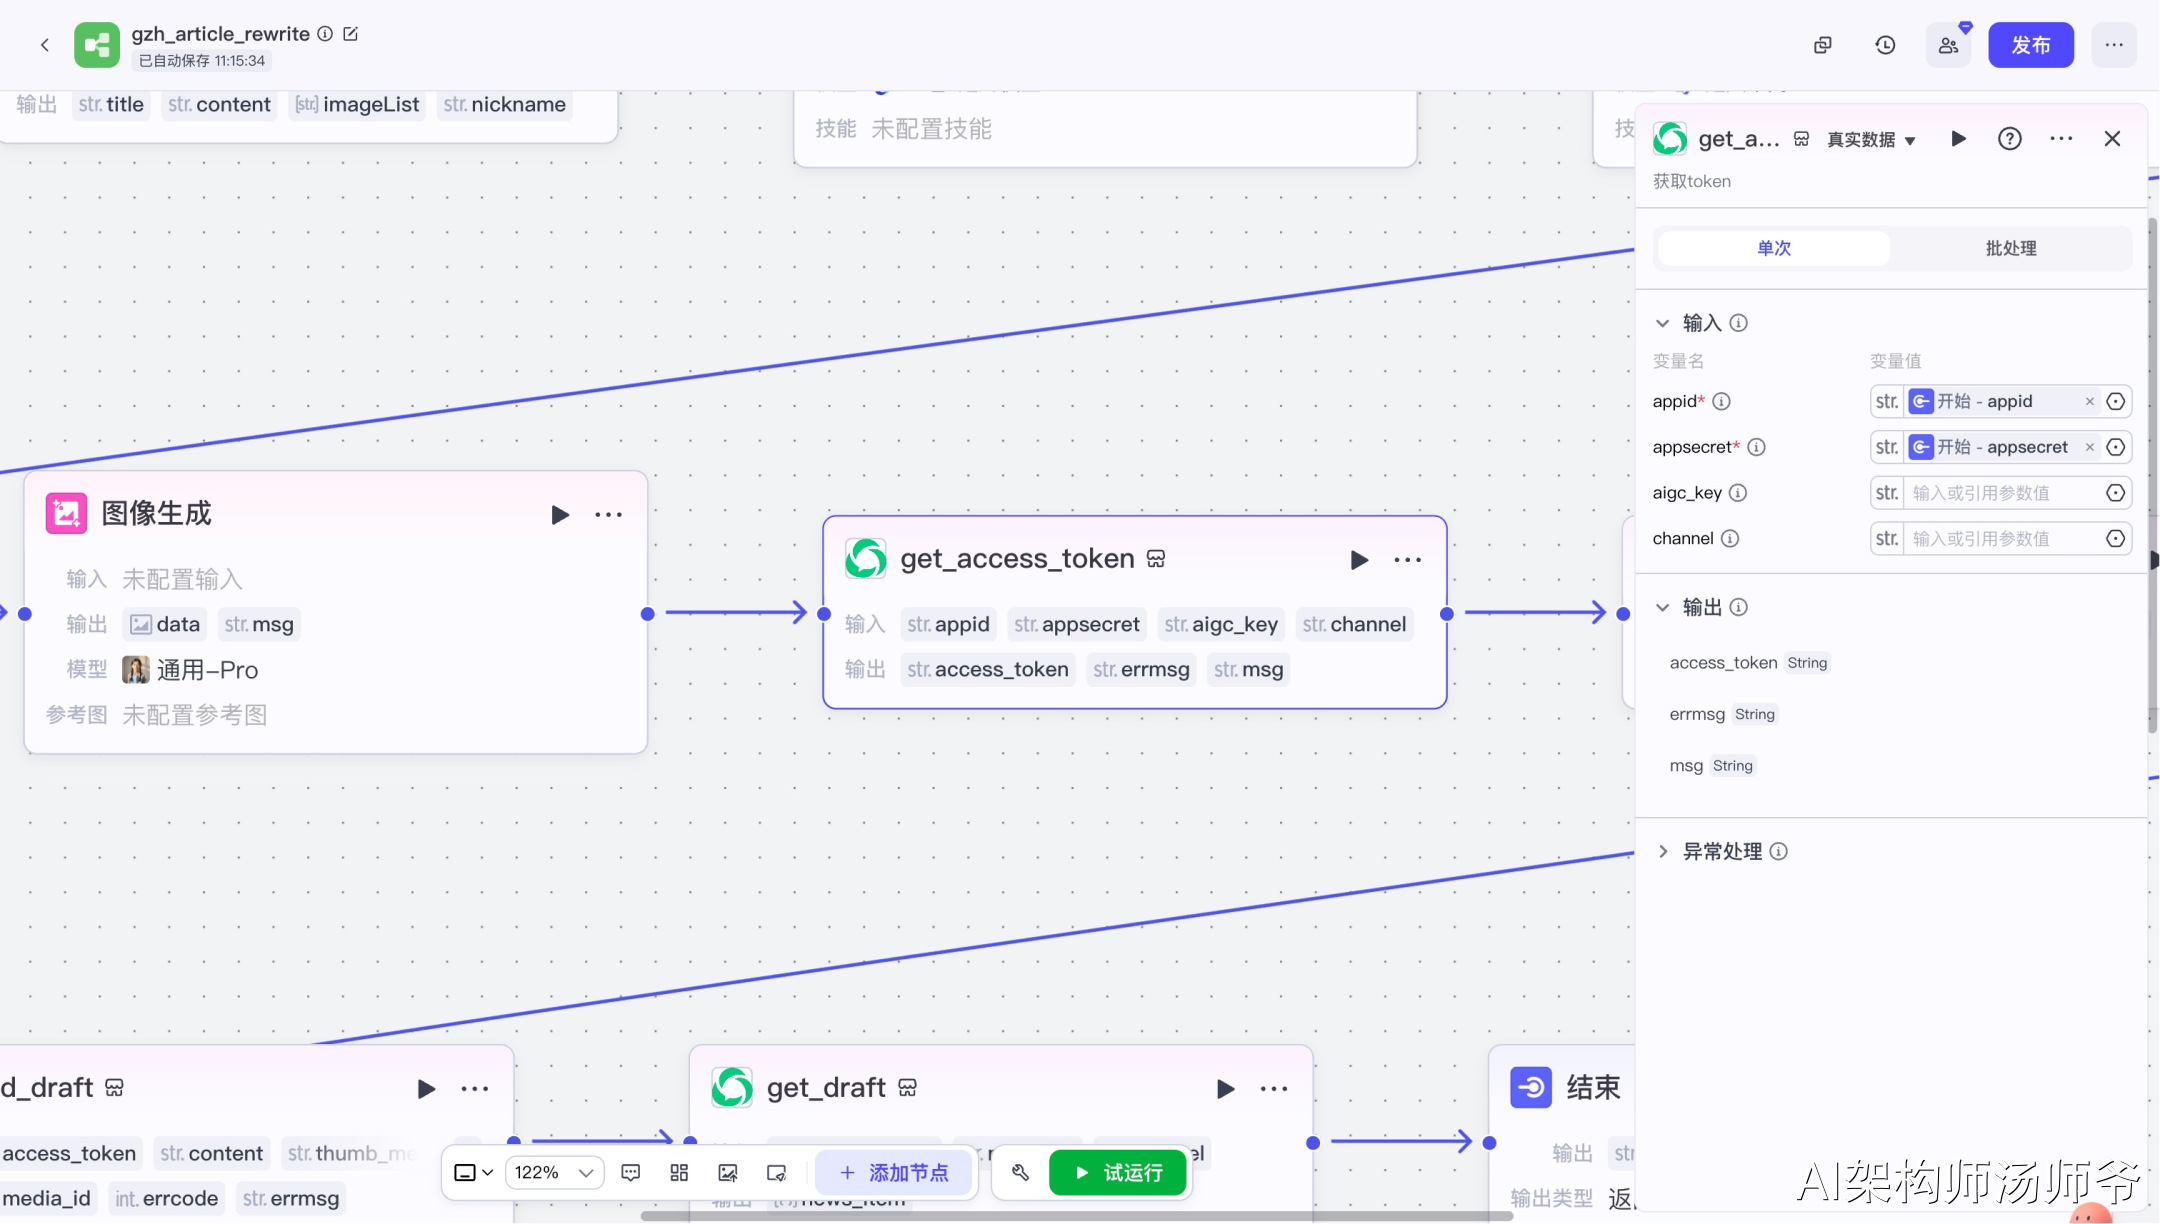Collapse the 输入 section
This screenshot has height=1224, width=2160.
coord(1663,323)
